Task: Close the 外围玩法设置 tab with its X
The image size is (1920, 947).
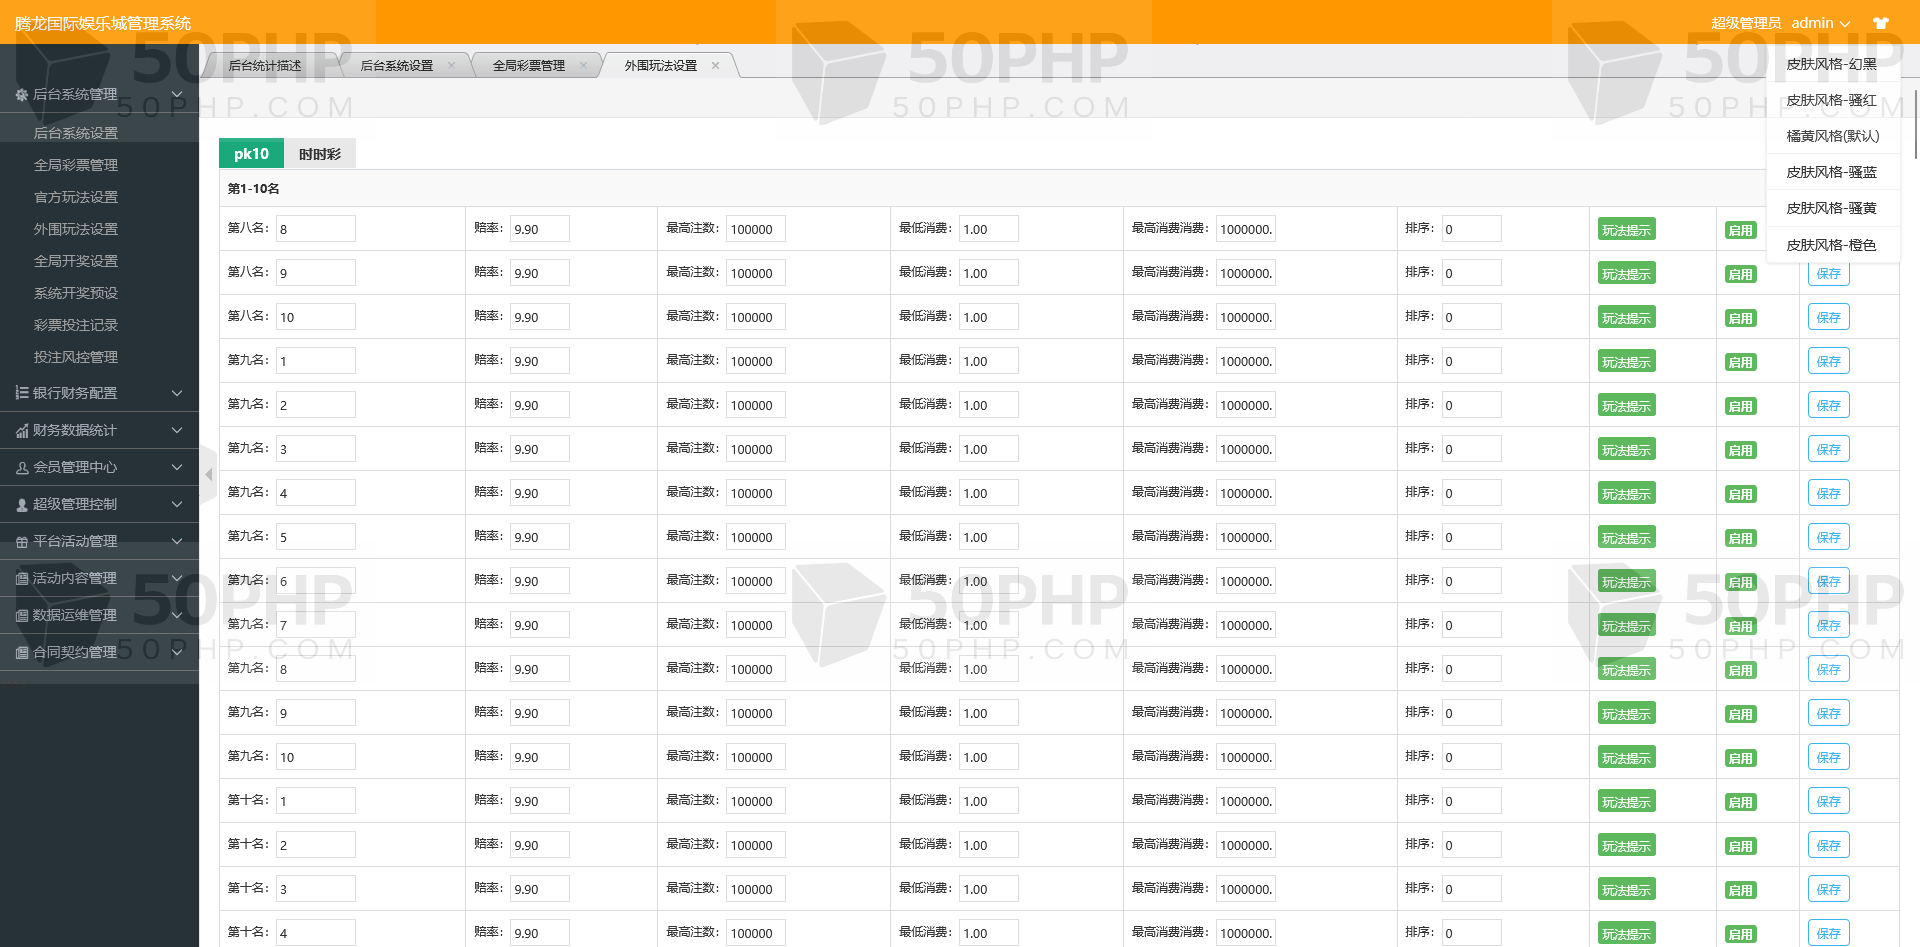Action: pos(715,66)
